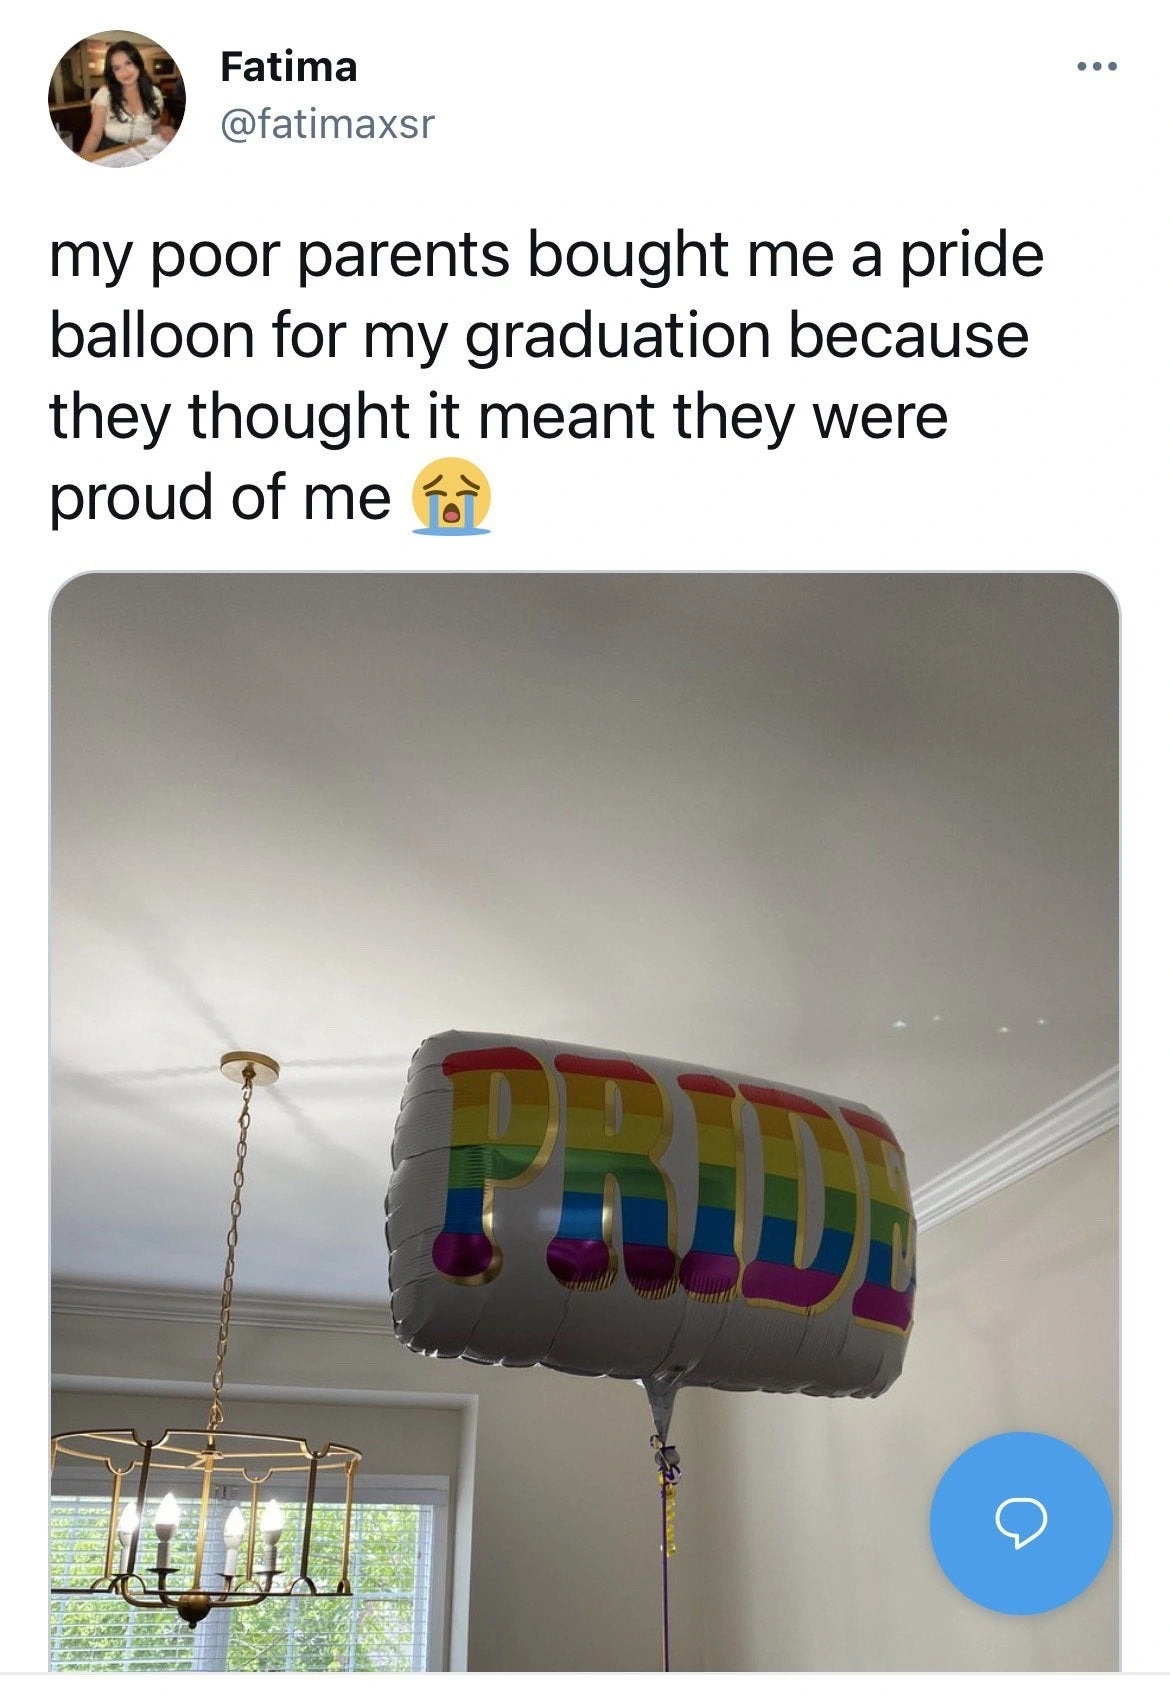Click the chandelier's round ceiling mount

[250, 1067]
